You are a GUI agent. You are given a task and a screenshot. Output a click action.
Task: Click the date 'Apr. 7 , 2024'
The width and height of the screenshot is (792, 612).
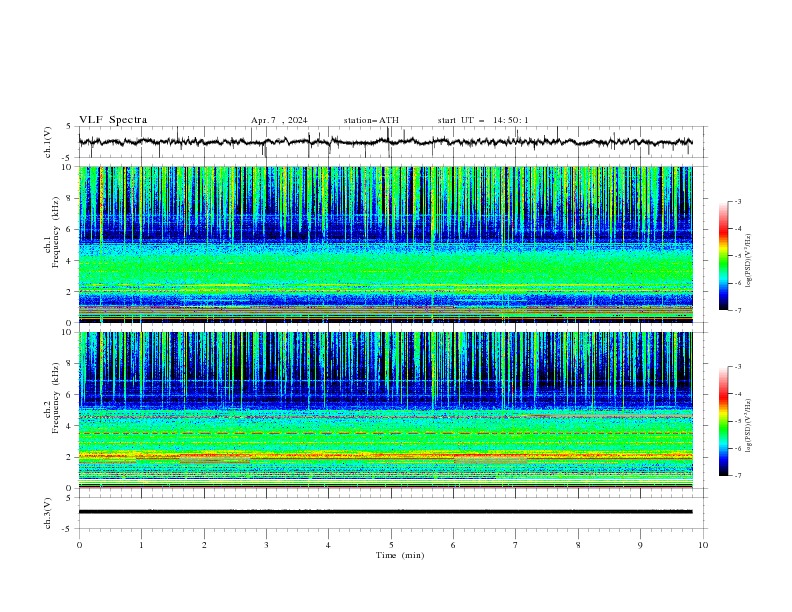(x=279, y=120)
